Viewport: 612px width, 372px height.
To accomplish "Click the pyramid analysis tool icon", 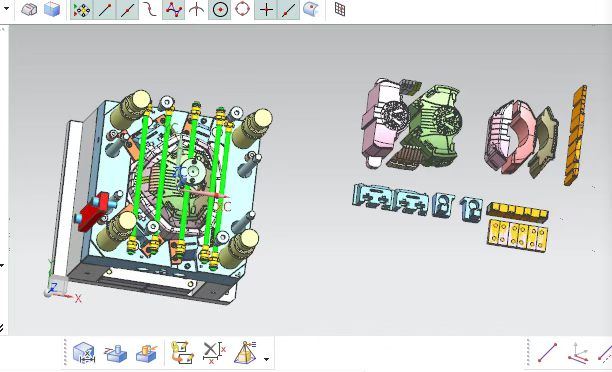I will 245,352.
